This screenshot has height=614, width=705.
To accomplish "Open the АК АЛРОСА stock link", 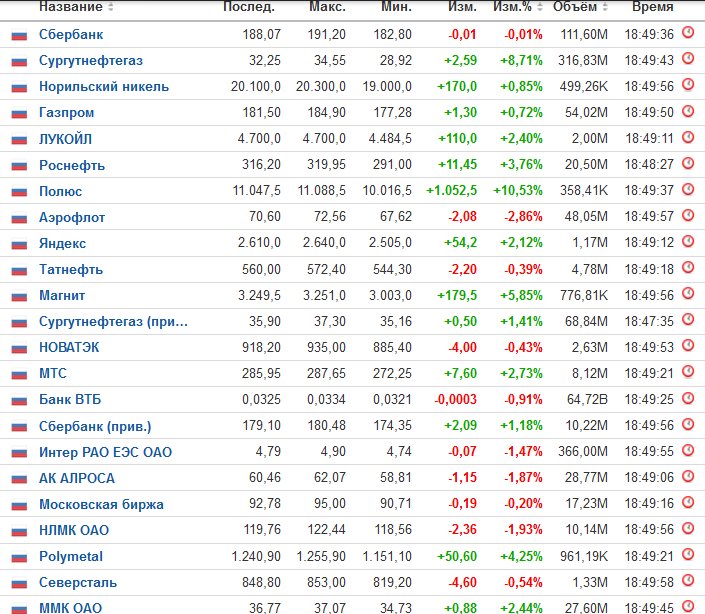I will click(x=77, y=478).
